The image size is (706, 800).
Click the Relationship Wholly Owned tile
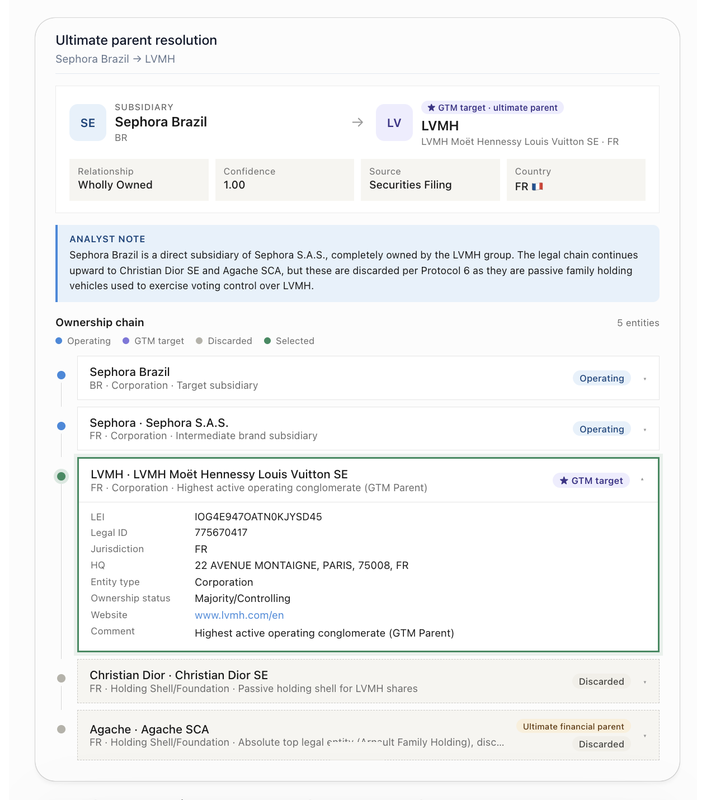[x=139, y=180]
